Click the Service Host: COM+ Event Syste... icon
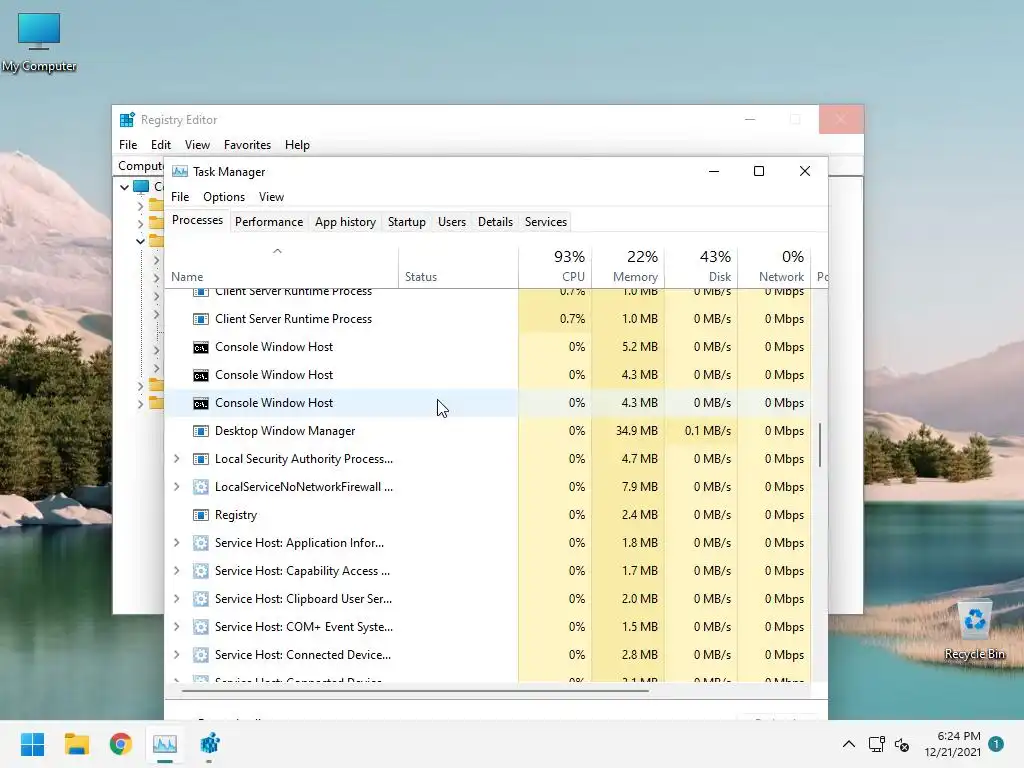The image size is (1024, 768). coord(200,627)
